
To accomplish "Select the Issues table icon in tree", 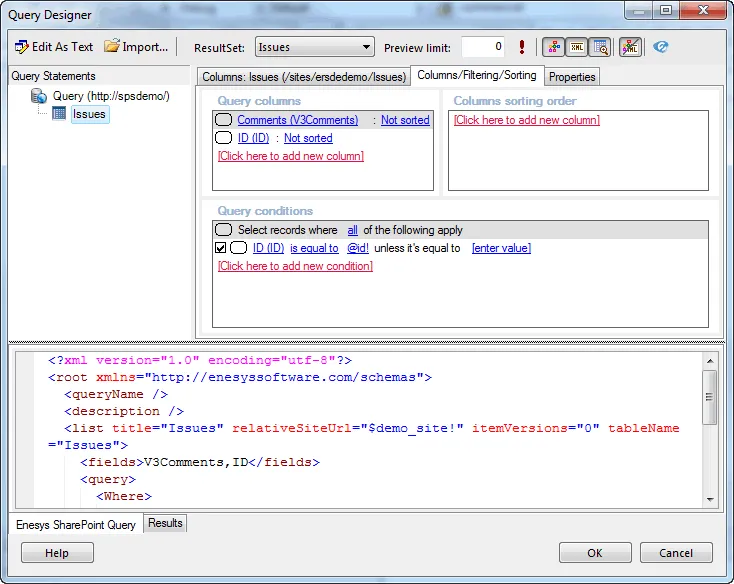I will 59,114.
